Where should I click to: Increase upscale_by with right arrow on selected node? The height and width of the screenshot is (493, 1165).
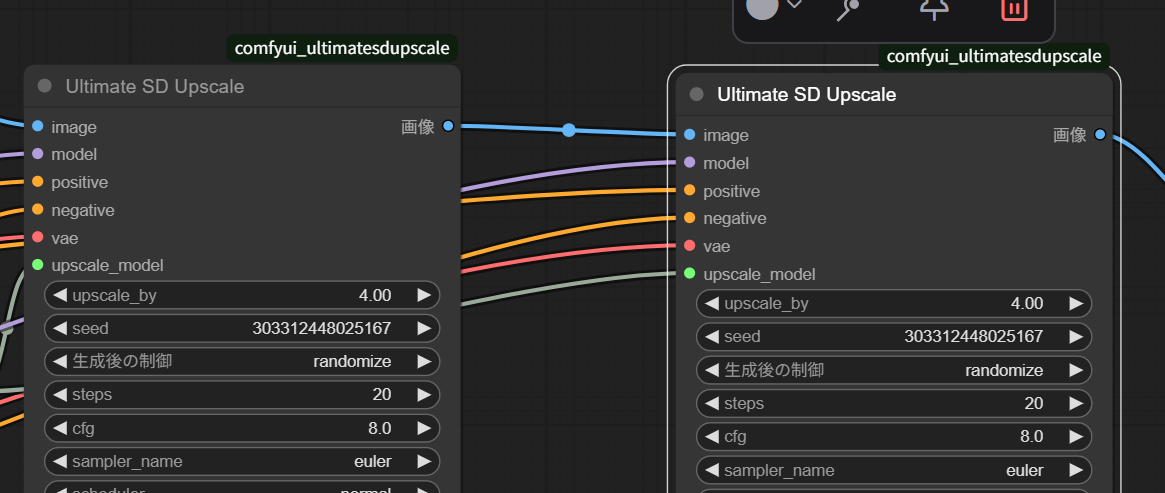[x=1076, y=303]
